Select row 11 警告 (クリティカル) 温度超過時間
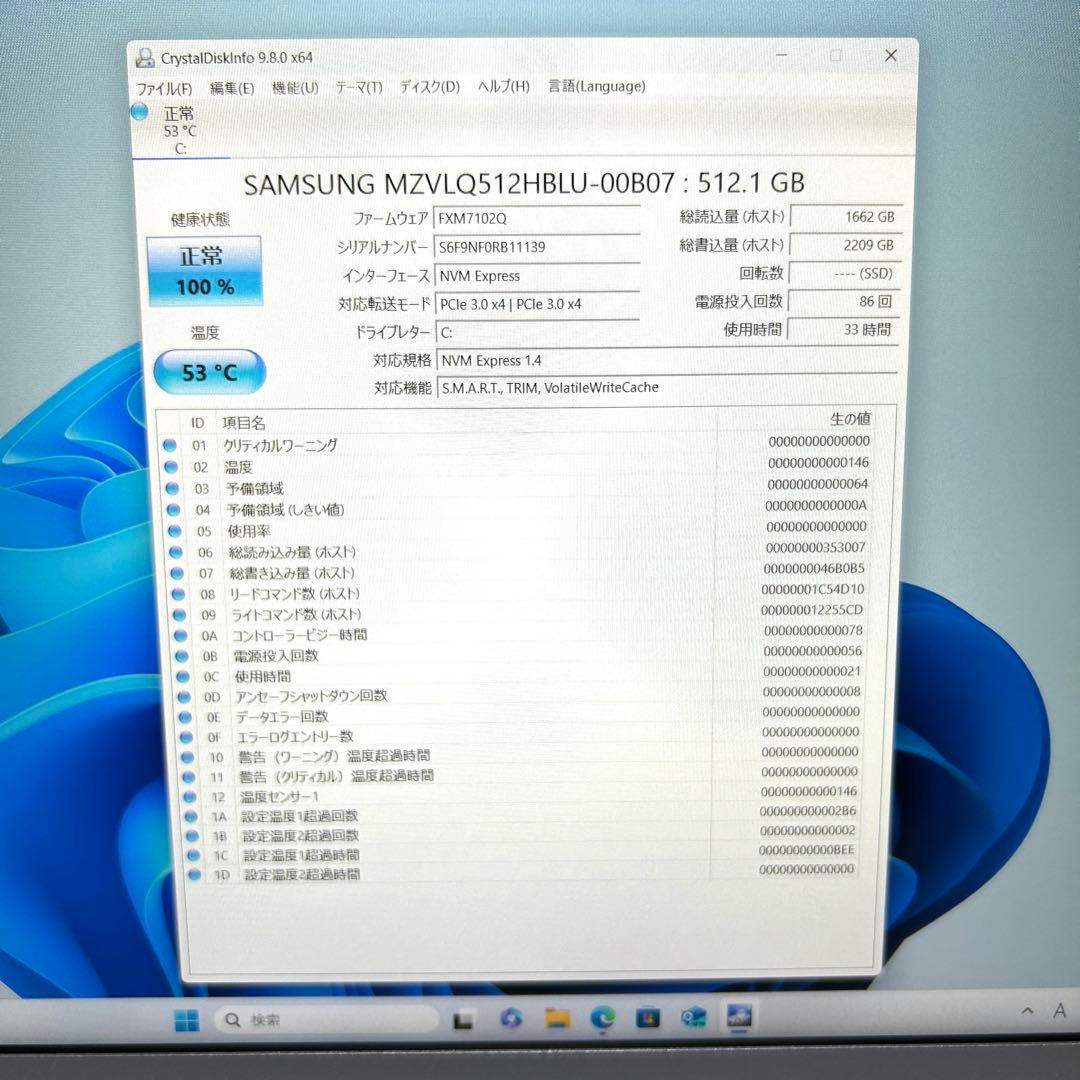This screenshot has width=1080, height=1080. 520,775
